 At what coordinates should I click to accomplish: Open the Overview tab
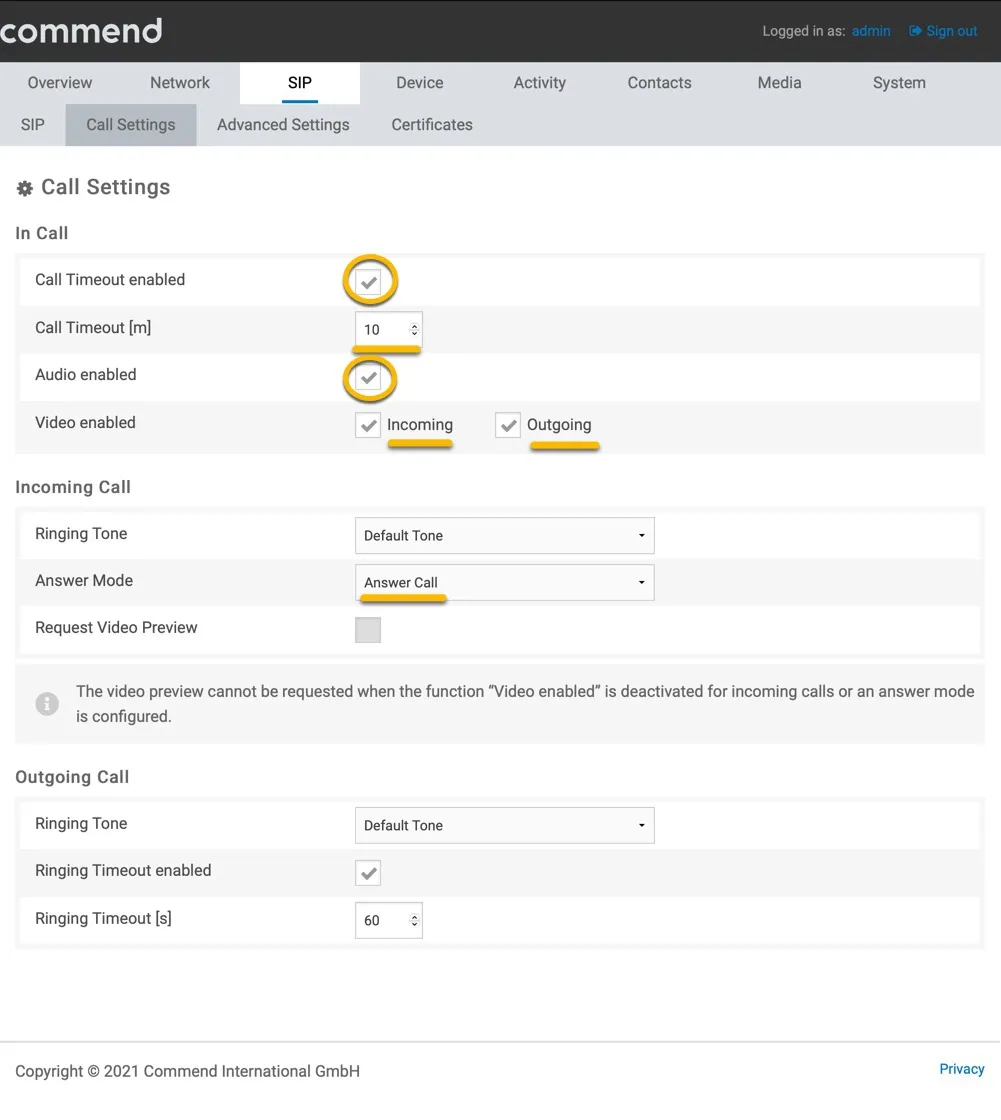pyautogui.click(x=60, y=83)
